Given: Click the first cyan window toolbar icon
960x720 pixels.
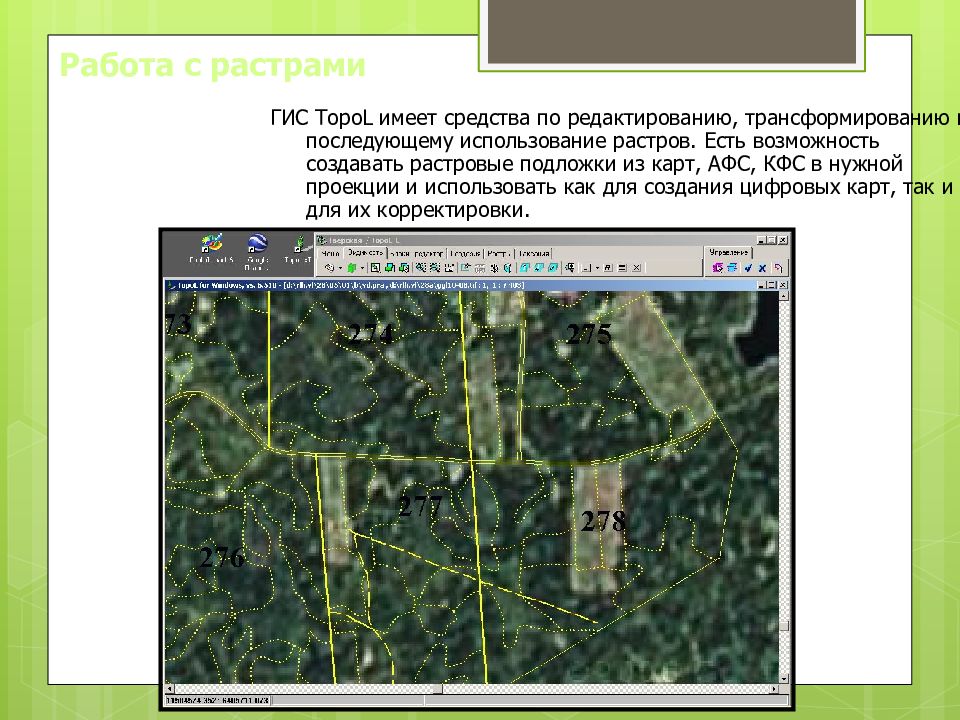Looking at the screenshot, I should pos(525,268).
